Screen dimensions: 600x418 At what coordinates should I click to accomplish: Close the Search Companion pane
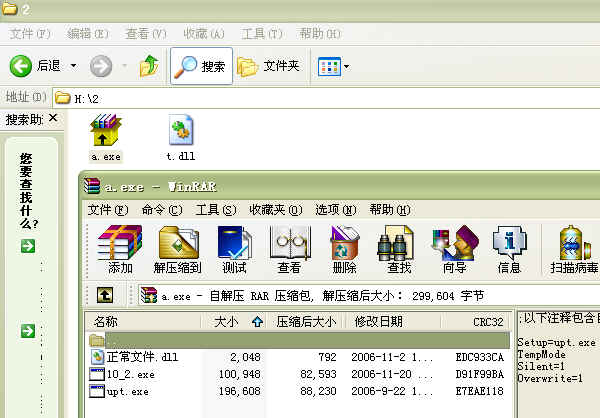pyautogui.click(x=53, y=118)
